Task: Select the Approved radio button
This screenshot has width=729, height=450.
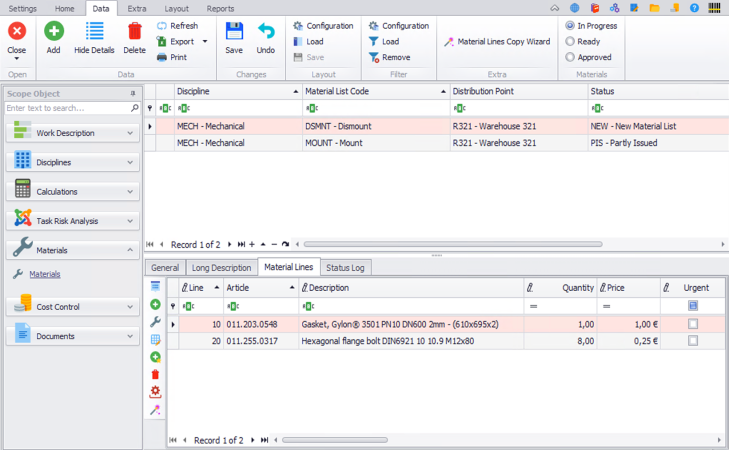Action: (570, 57)
